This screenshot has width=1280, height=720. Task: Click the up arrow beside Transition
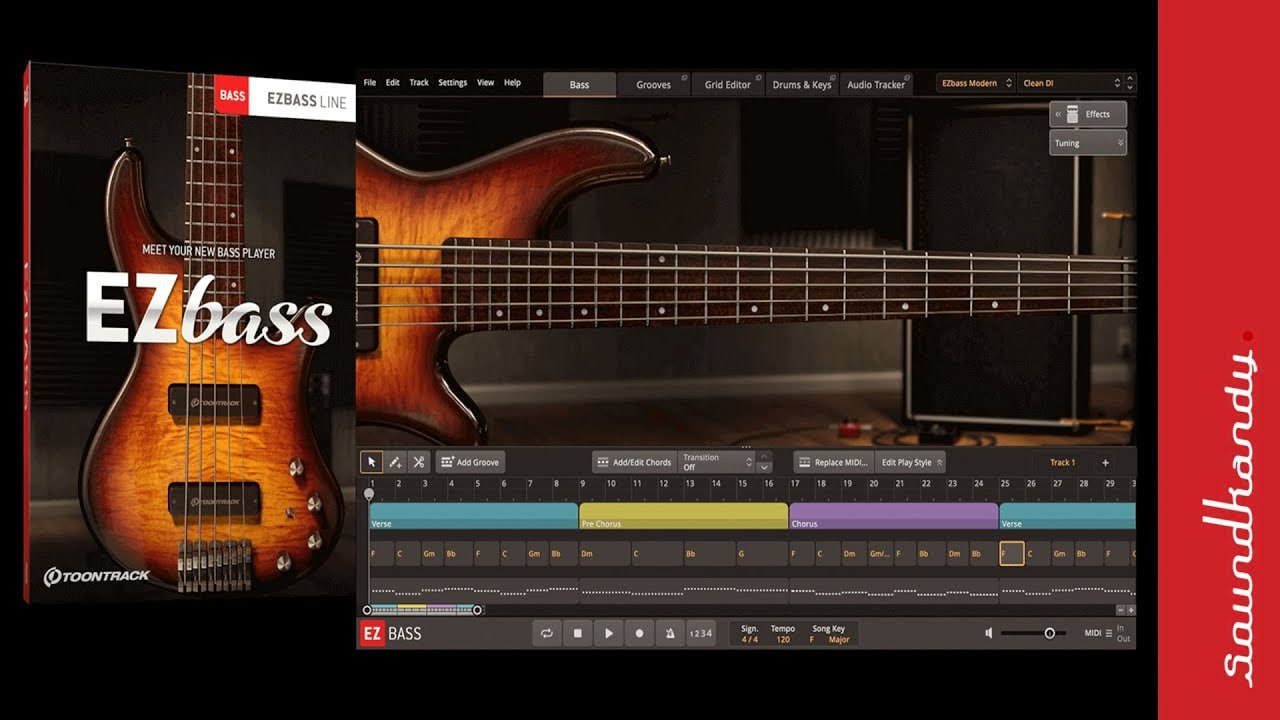click(765, 456)
